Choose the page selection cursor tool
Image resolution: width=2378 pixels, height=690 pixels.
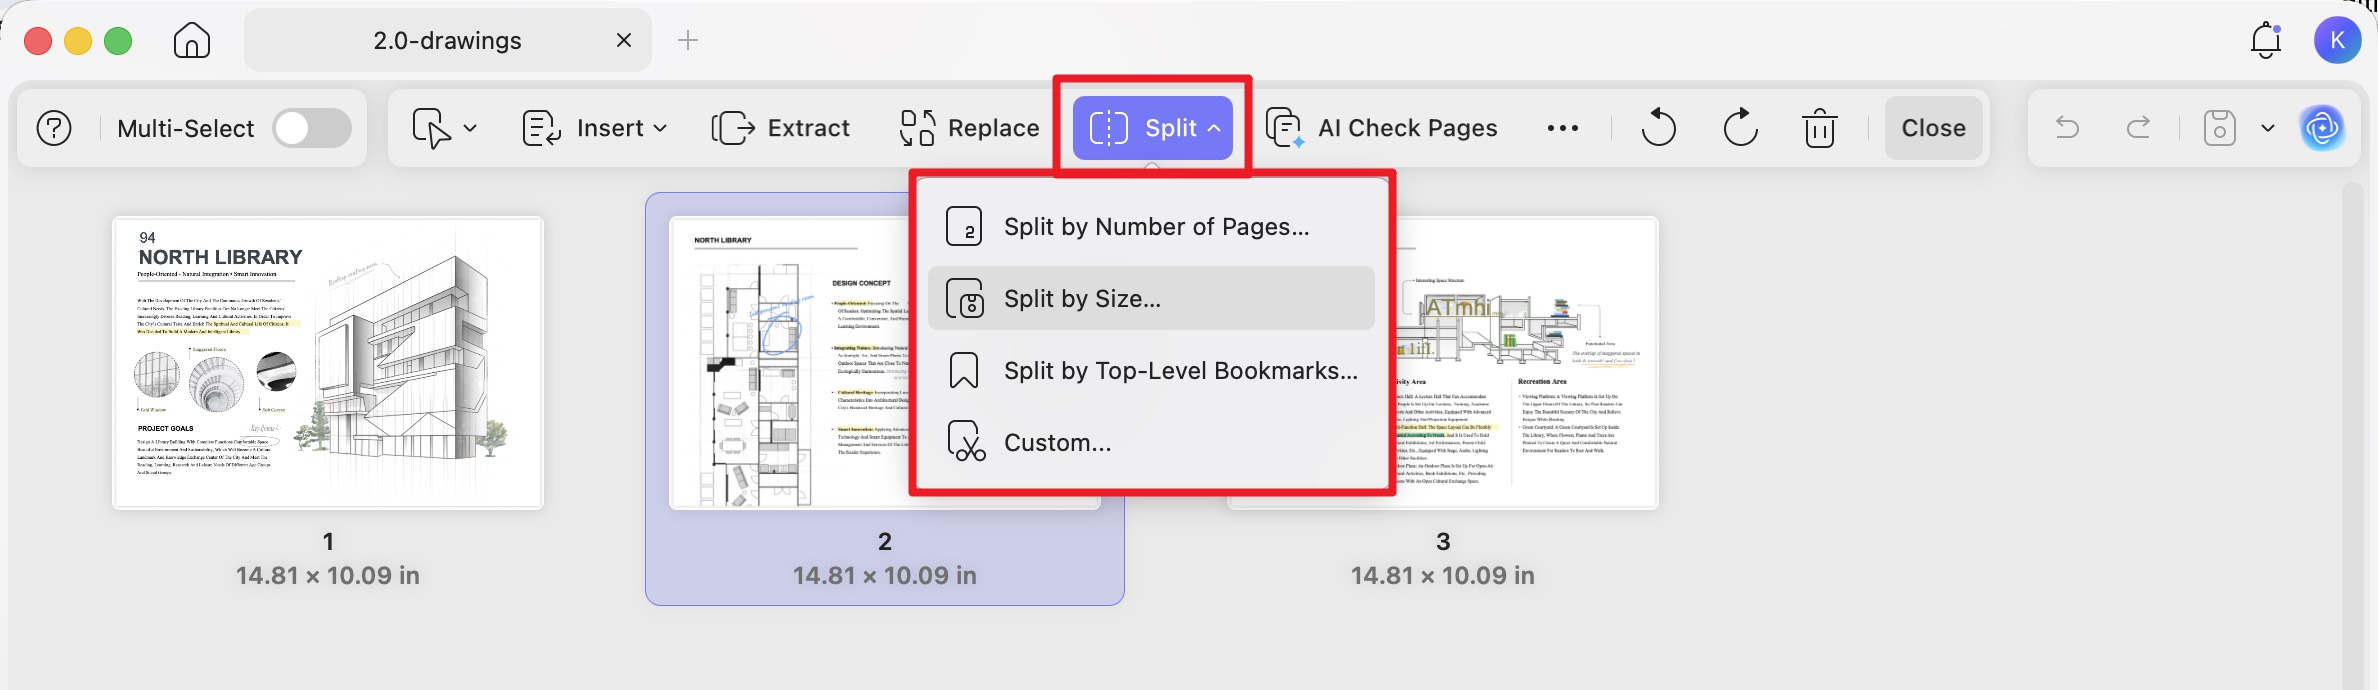[x=431, y=128]
